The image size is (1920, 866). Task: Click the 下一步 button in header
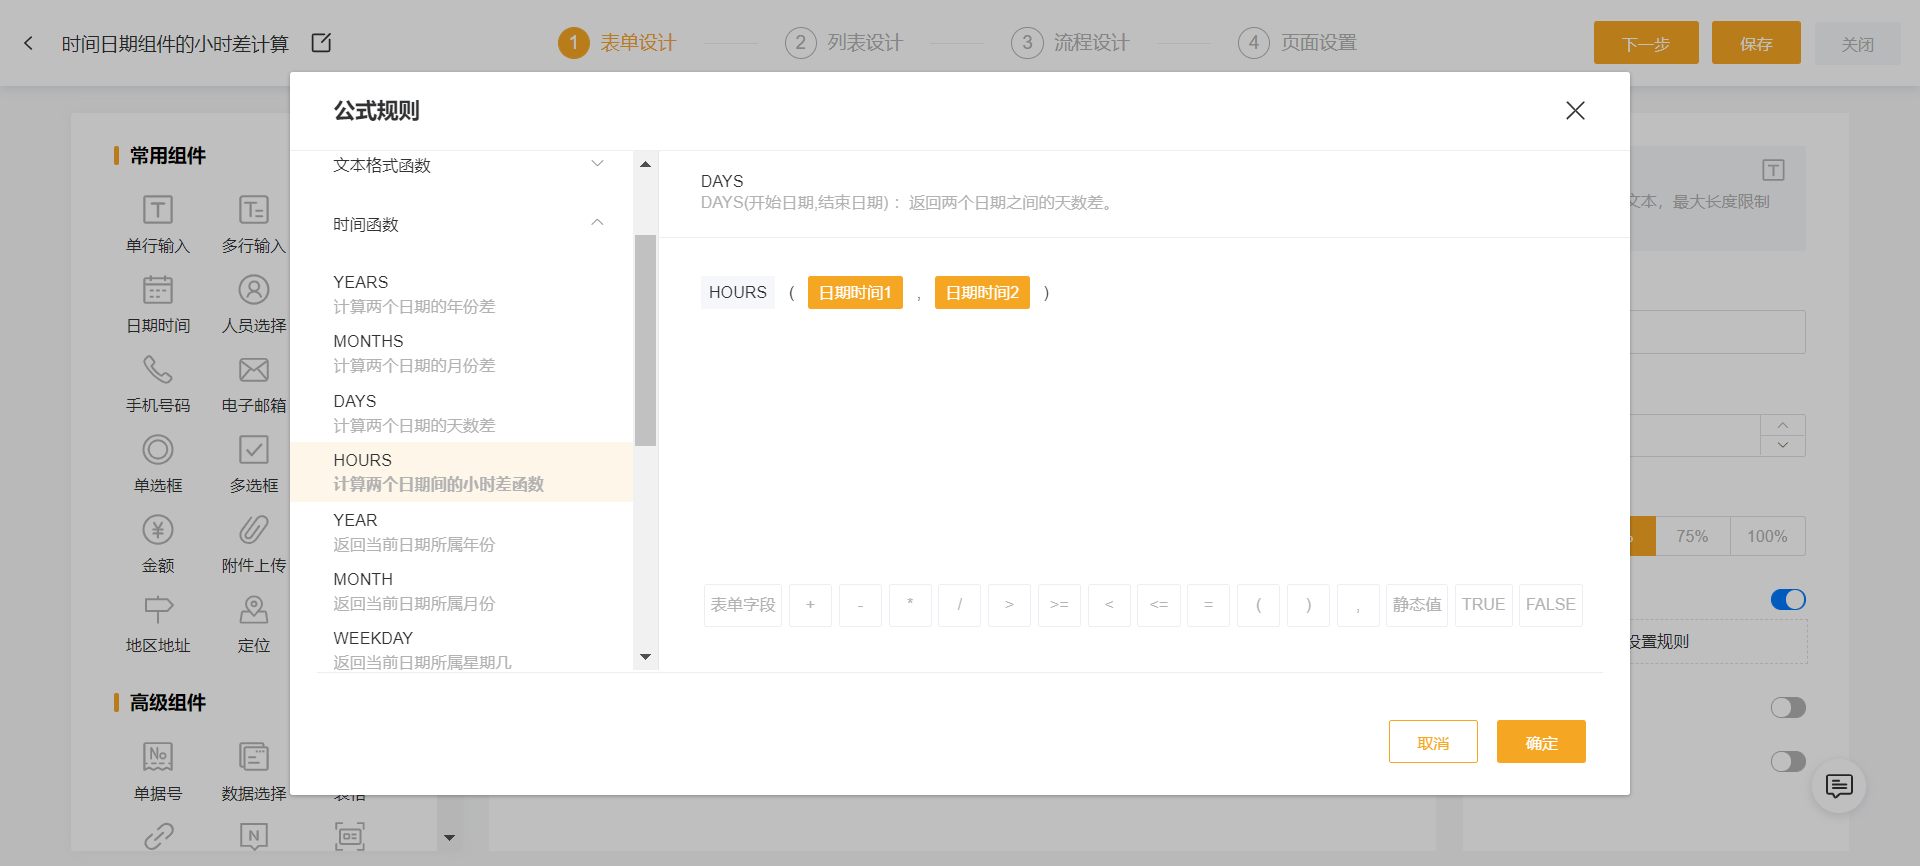pyautogui.click(x=1646, y=43)
